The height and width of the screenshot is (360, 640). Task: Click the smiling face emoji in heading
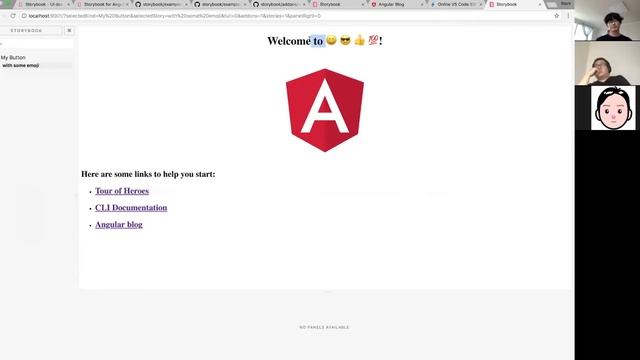(x=331, y=40)
